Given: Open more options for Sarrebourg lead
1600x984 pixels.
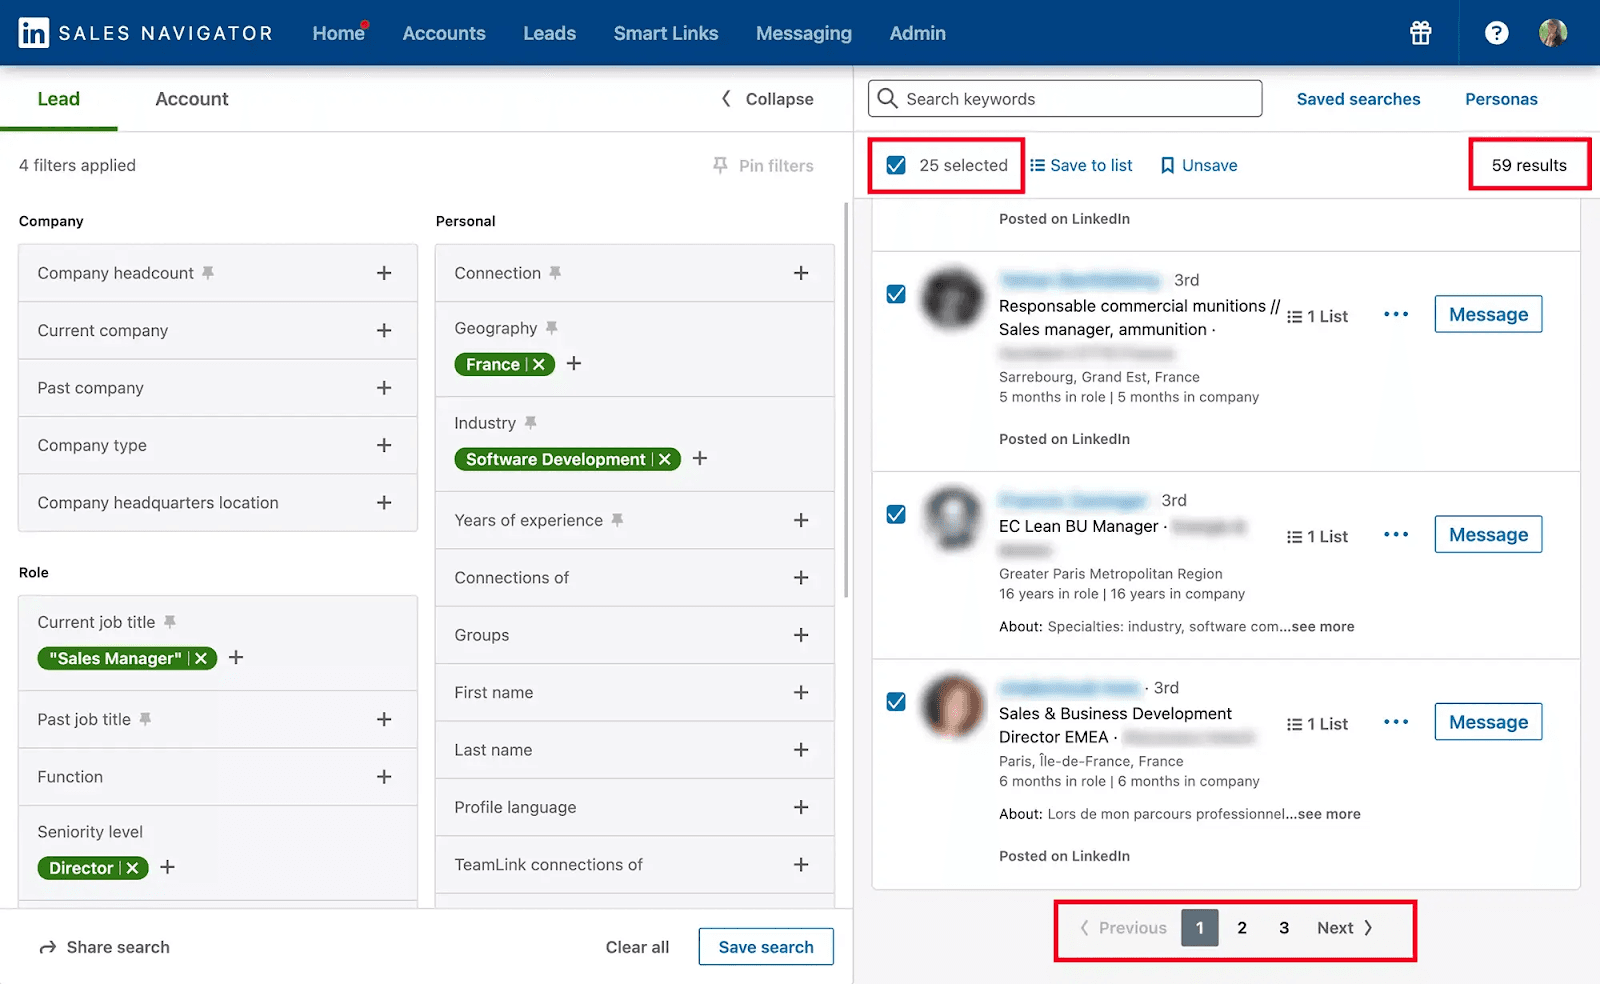Looking at the screenshot, I should [1396, 314].
